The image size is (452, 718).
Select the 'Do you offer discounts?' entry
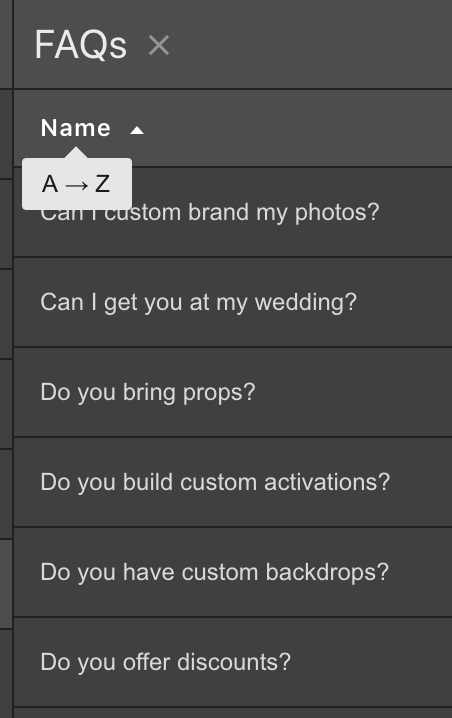[x=233, y=662]
